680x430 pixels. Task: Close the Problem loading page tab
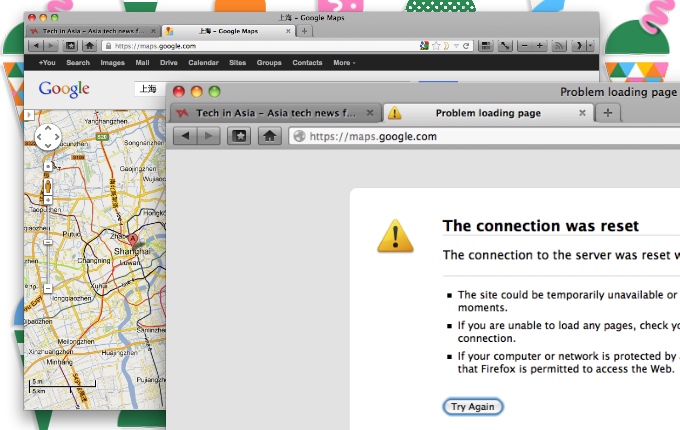tap(582, 113)
